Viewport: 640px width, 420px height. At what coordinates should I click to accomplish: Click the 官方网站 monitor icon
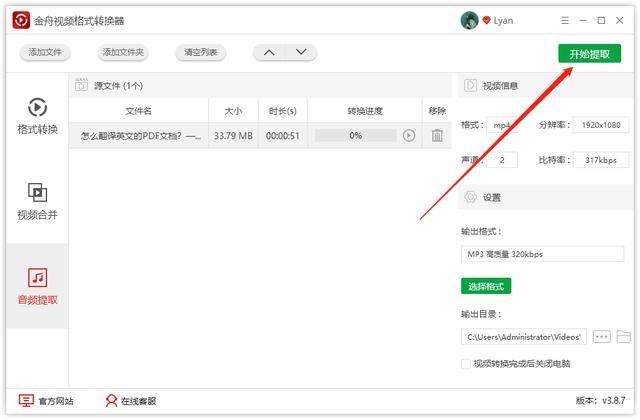[26, 401]
